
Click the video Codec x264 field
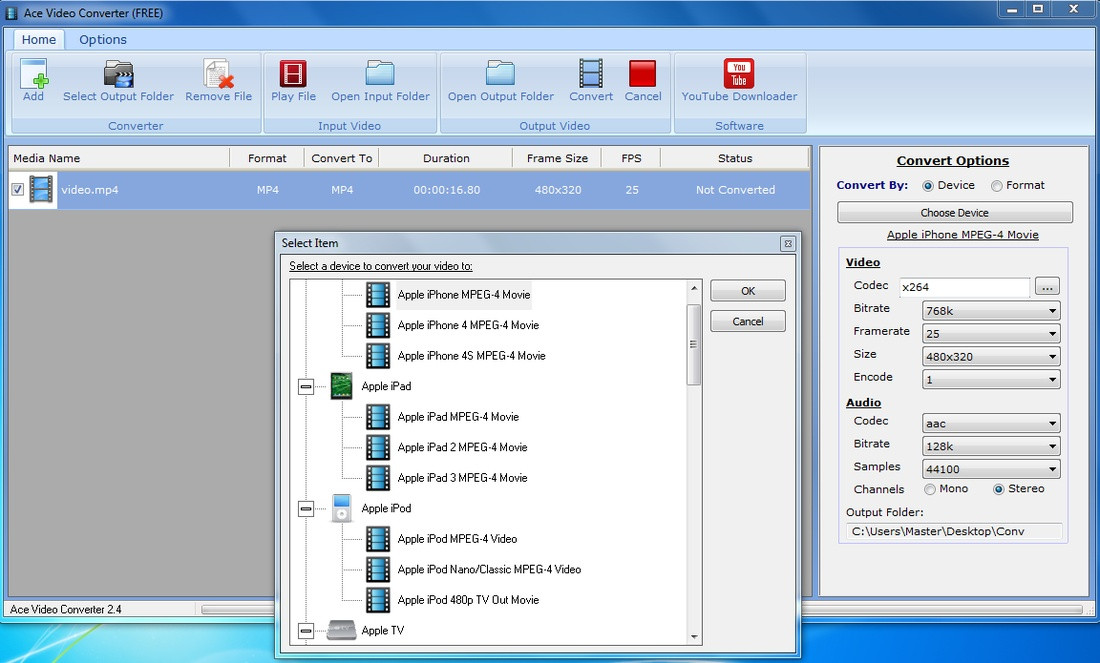[x=965, y=287]
